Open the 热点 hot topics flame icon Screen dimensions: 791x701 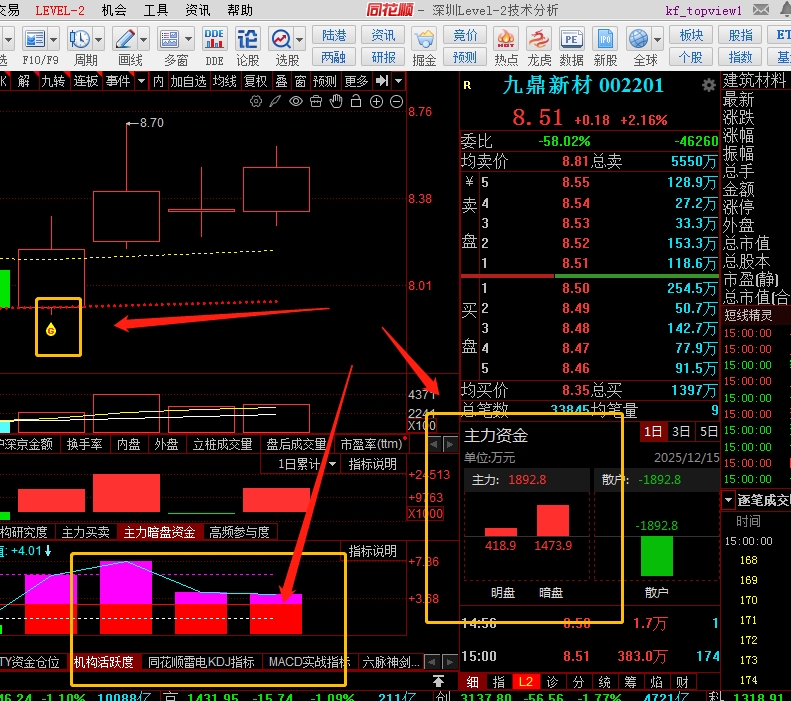pyautogui.click(x=506, y=39)
